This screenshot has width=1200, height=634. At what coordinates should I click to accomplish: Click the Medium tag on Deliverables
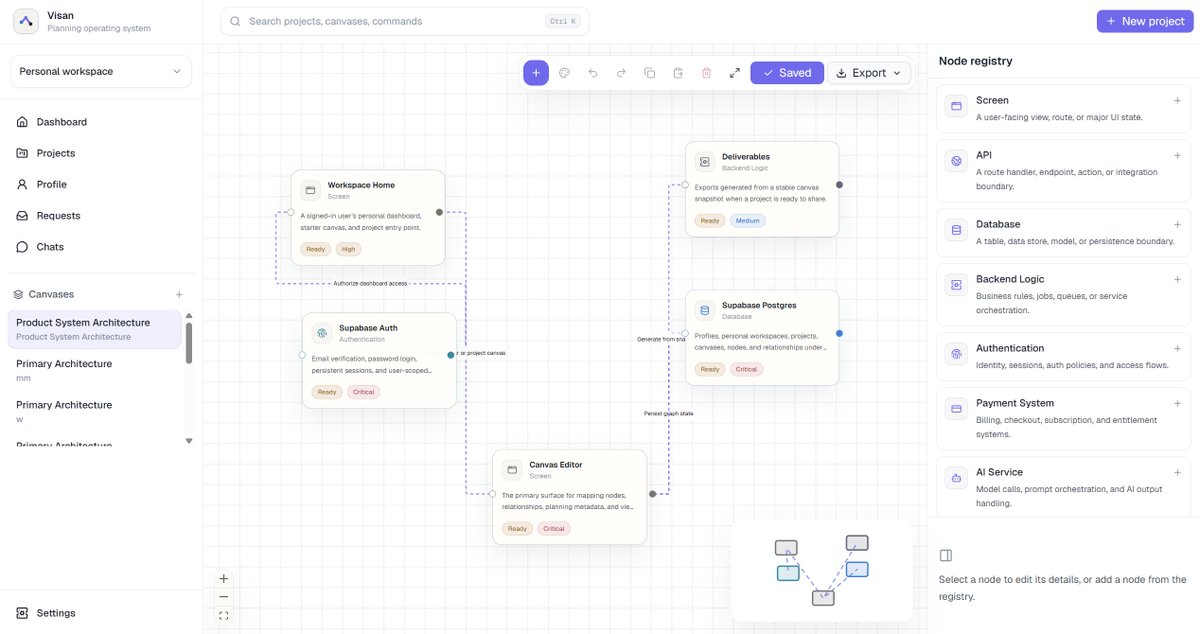747,221
